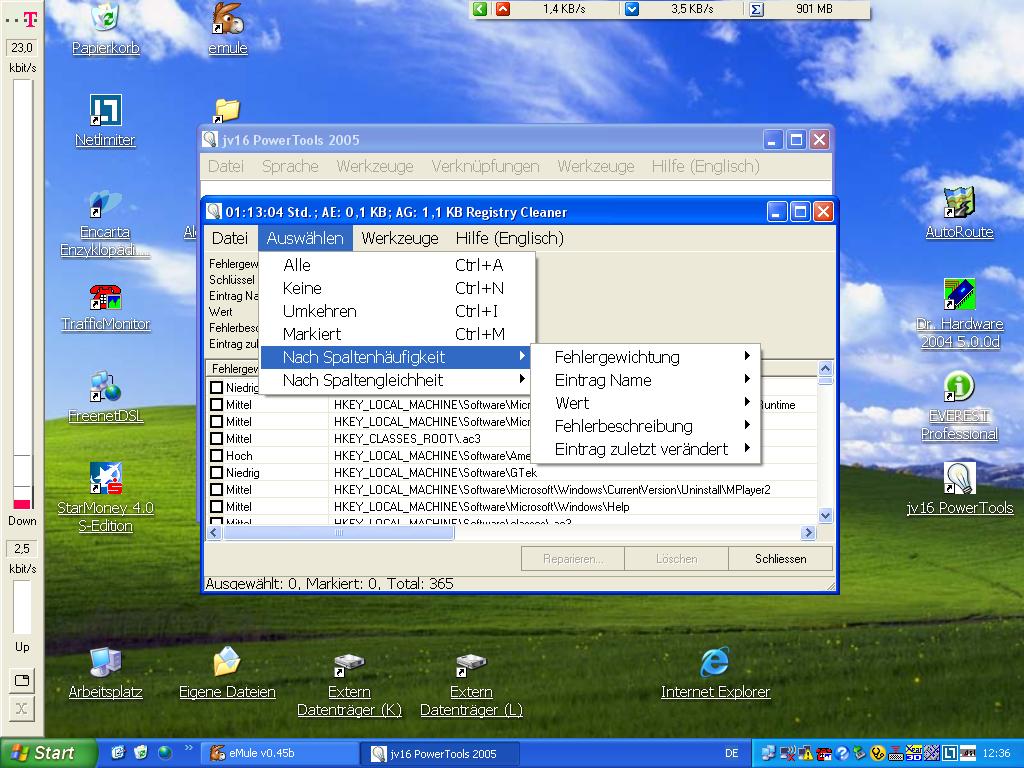Open the FreenetDSL desktop shortcut
This screenshot has width=1024, height=768.
click(105, 397)
